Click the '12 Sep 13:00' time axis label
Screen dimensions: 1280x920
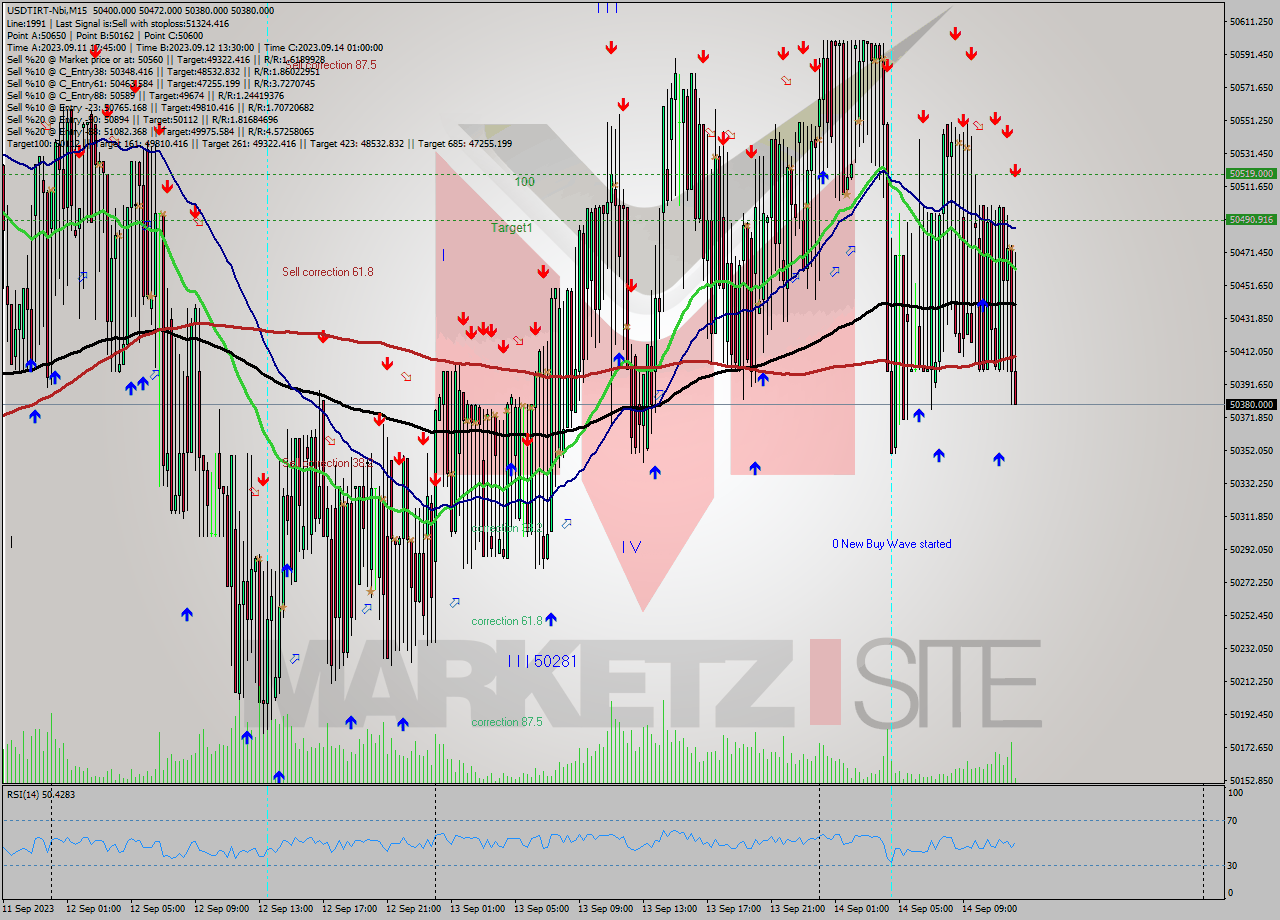(285, 909)
